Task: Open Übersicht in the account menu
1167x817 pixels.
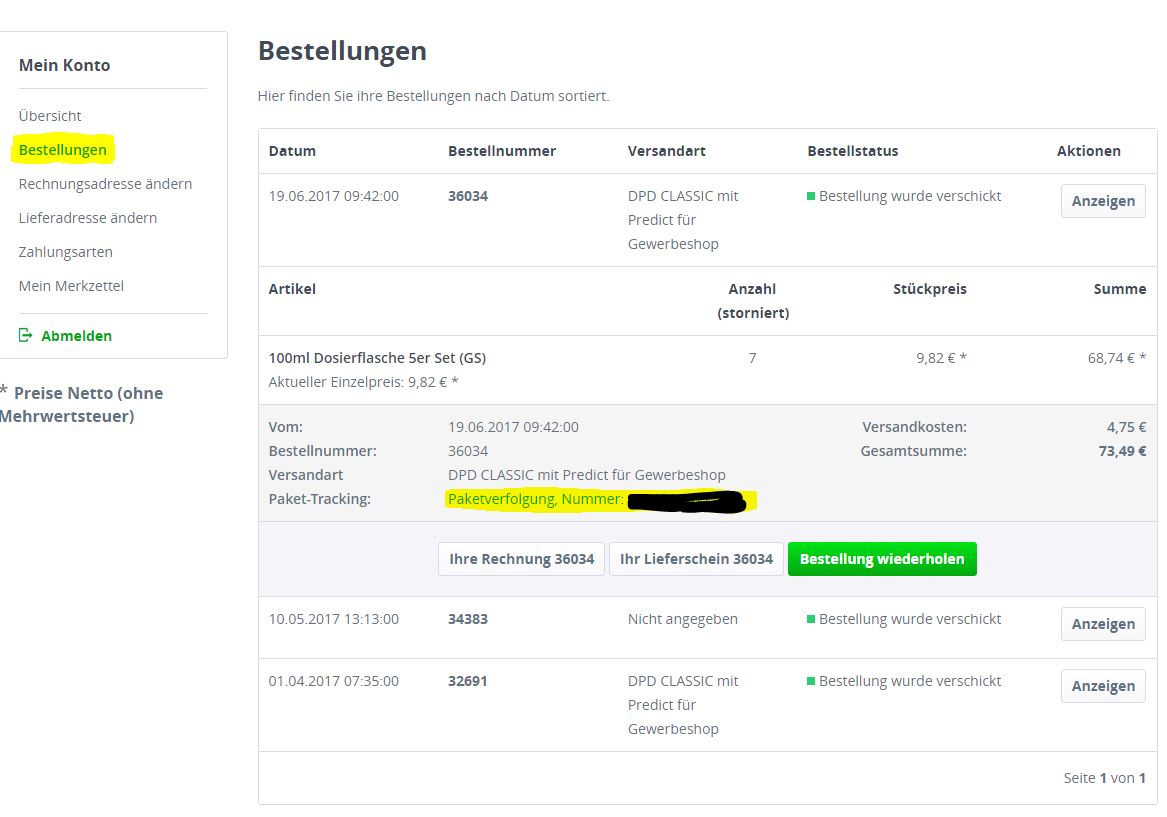Action: click(x=50, y=116)
